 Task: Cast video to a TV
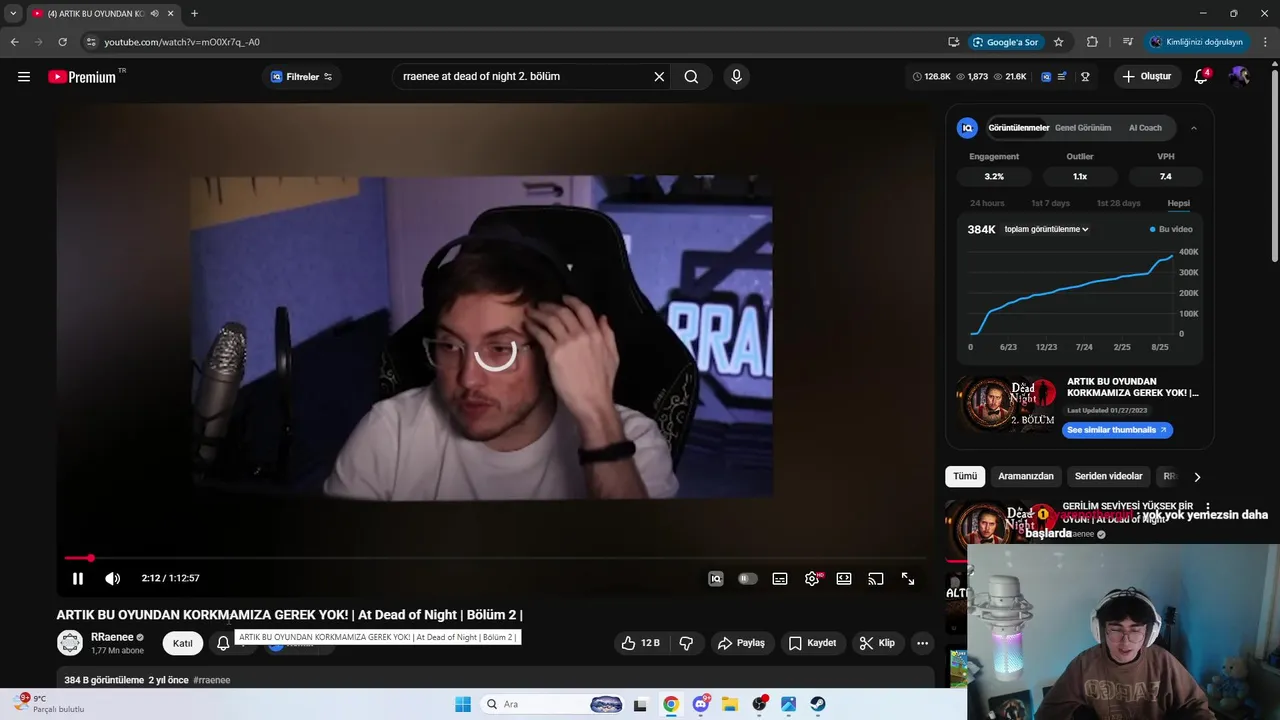point(876,579)
